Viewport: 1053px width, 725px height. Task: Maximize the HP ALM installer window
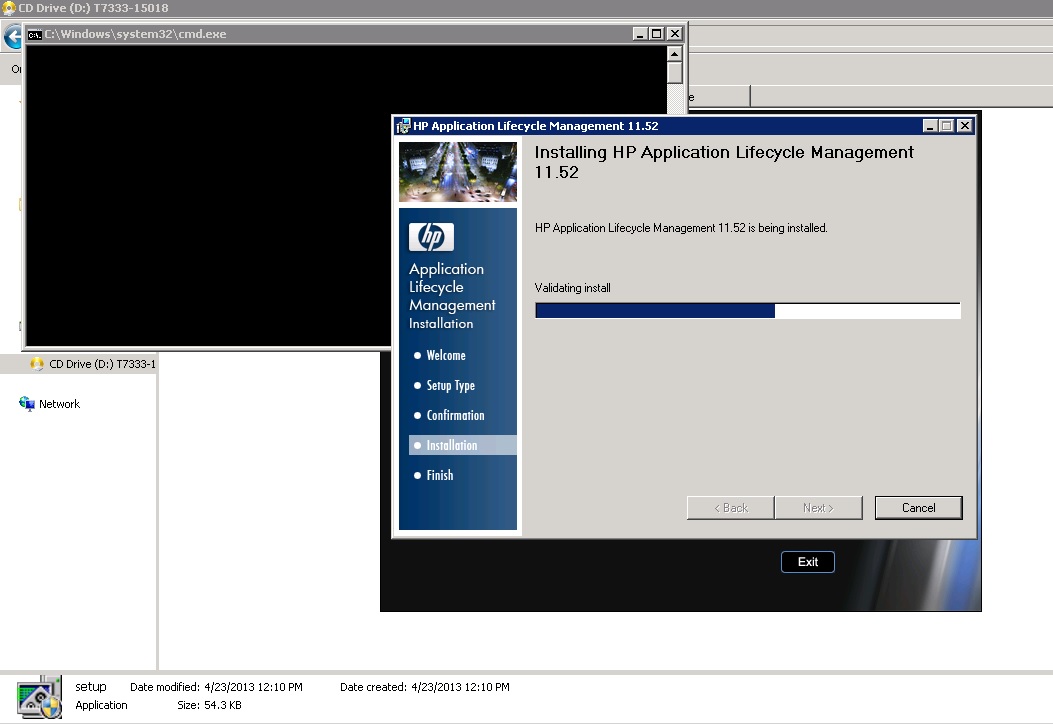click(x=946, y=126)
